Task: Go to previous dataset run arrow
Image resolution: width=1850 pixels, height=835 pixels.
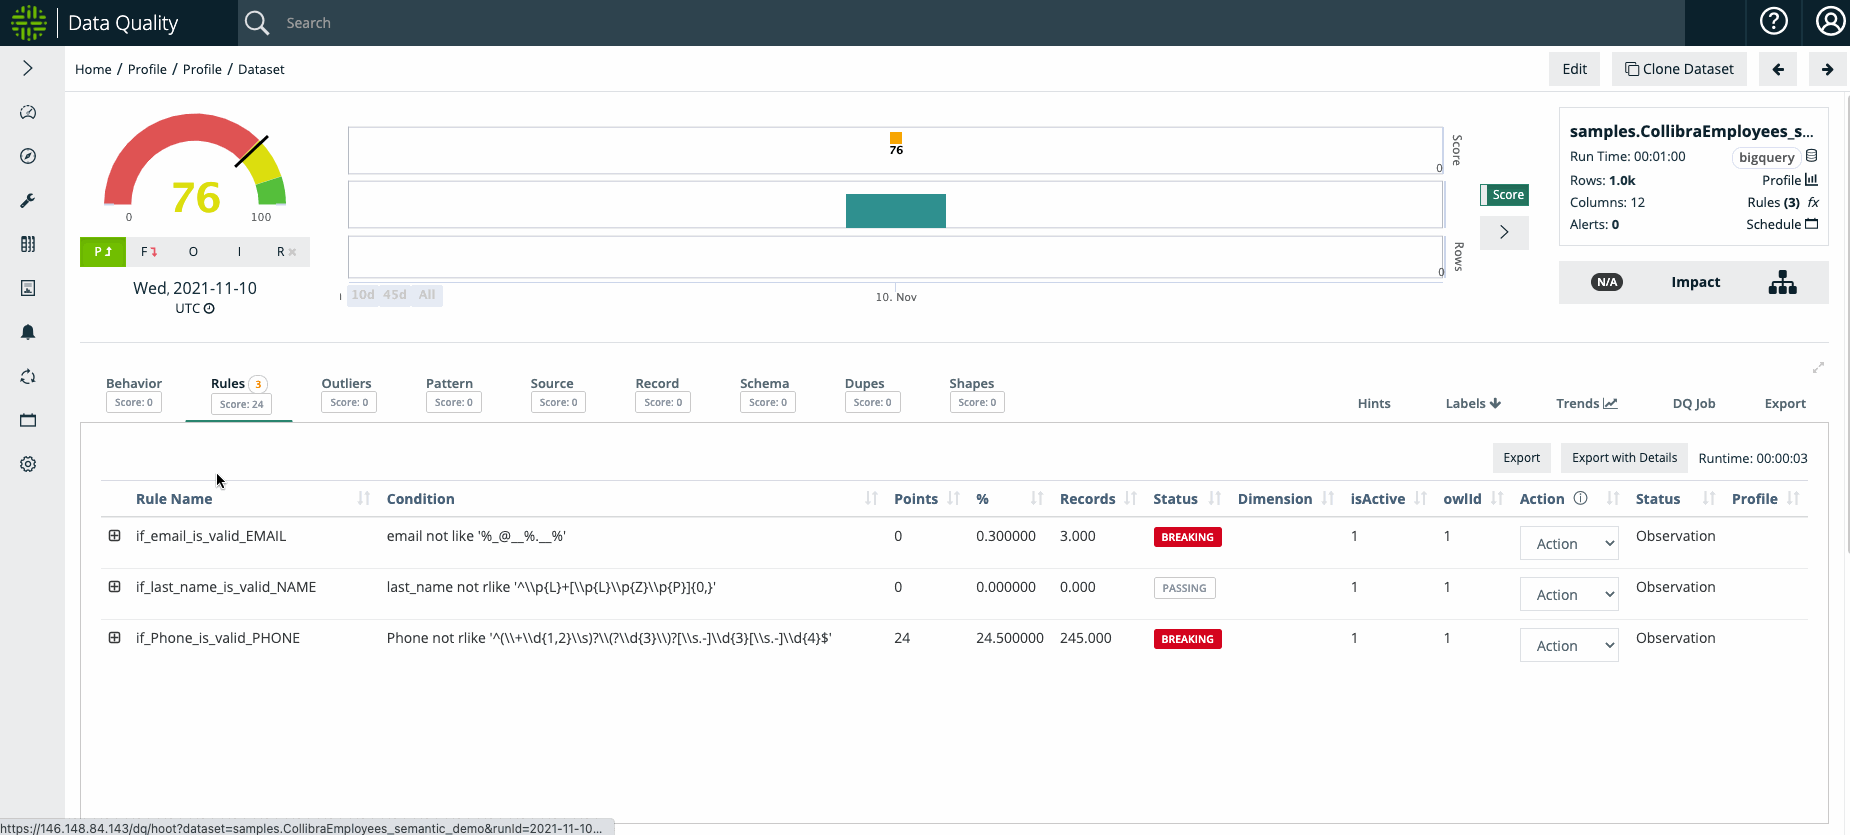Action: (1777, 69)
